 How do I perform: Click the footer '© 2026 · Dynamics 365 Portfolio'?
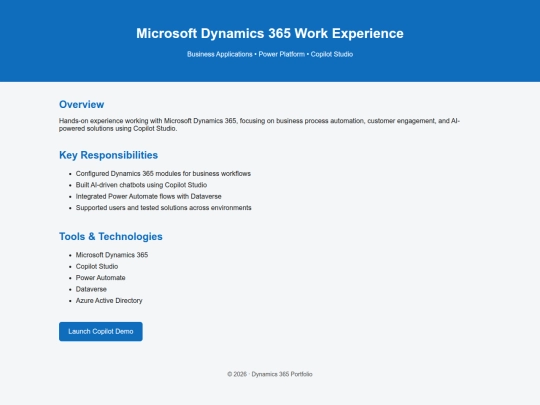click(270, 374)
